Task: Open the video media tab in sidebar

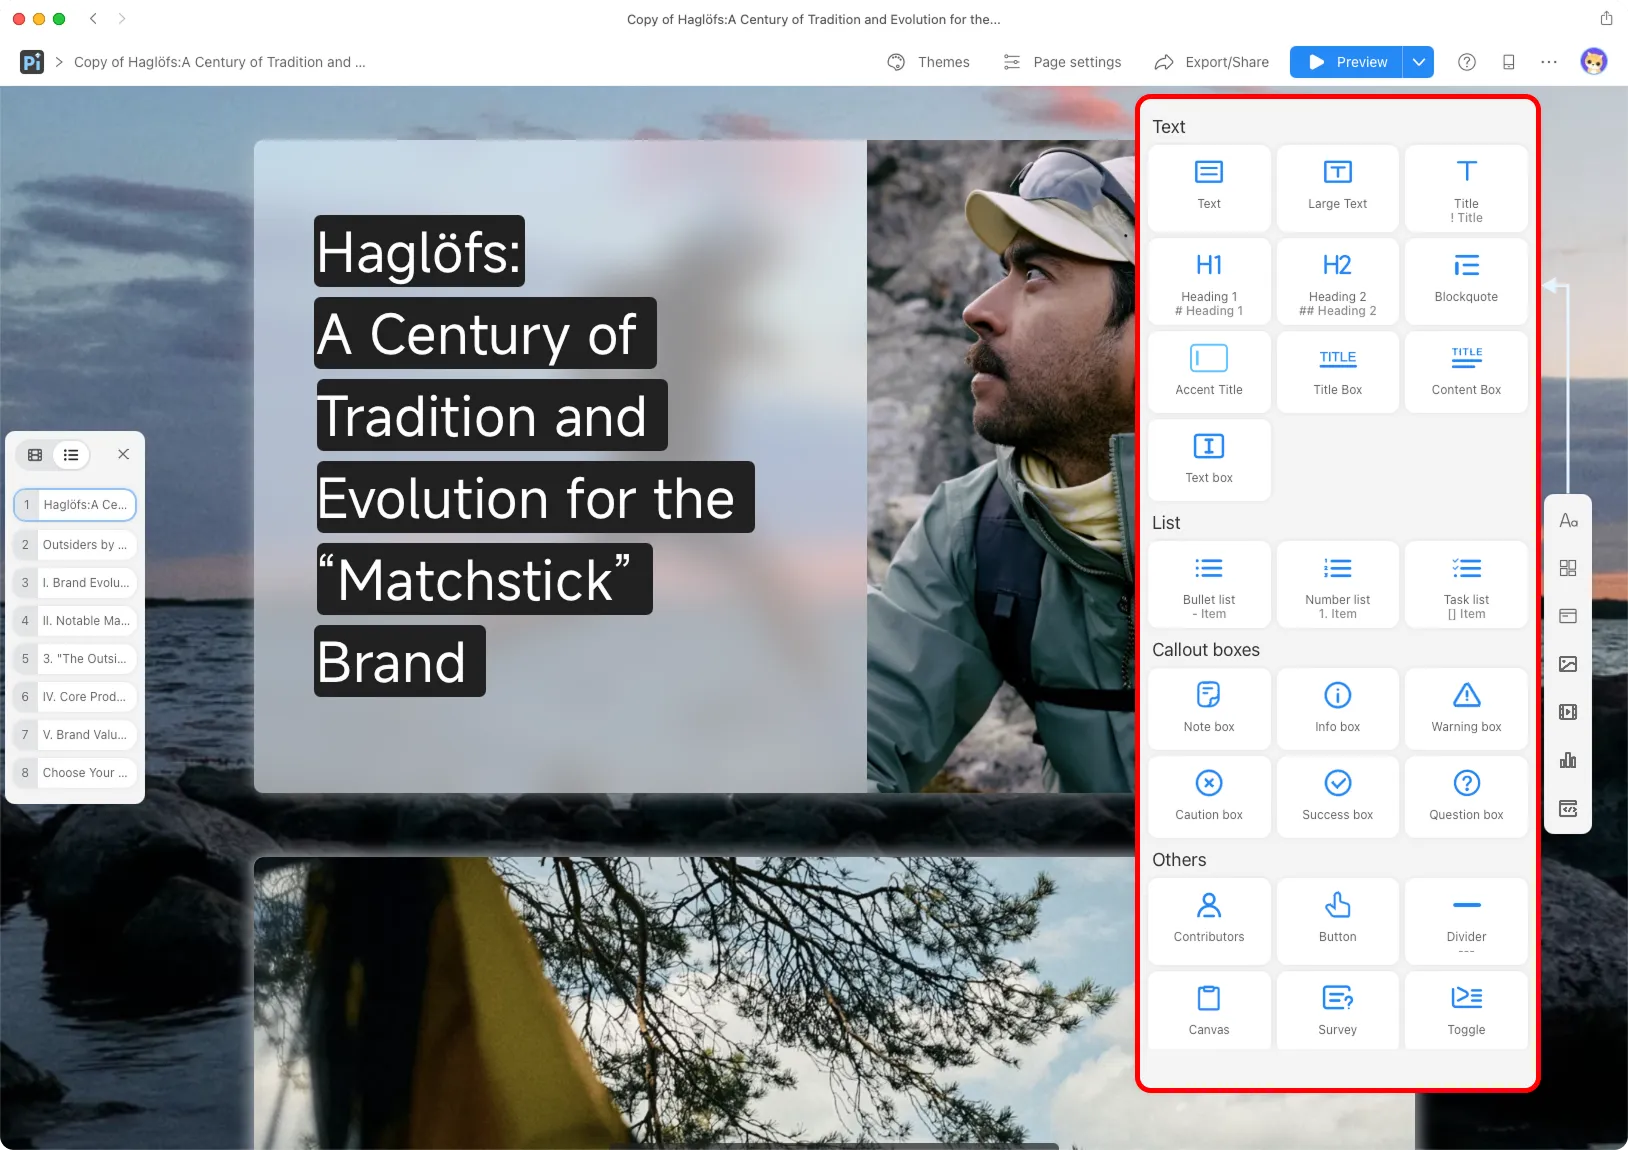Action: (x=1568, y=712)
